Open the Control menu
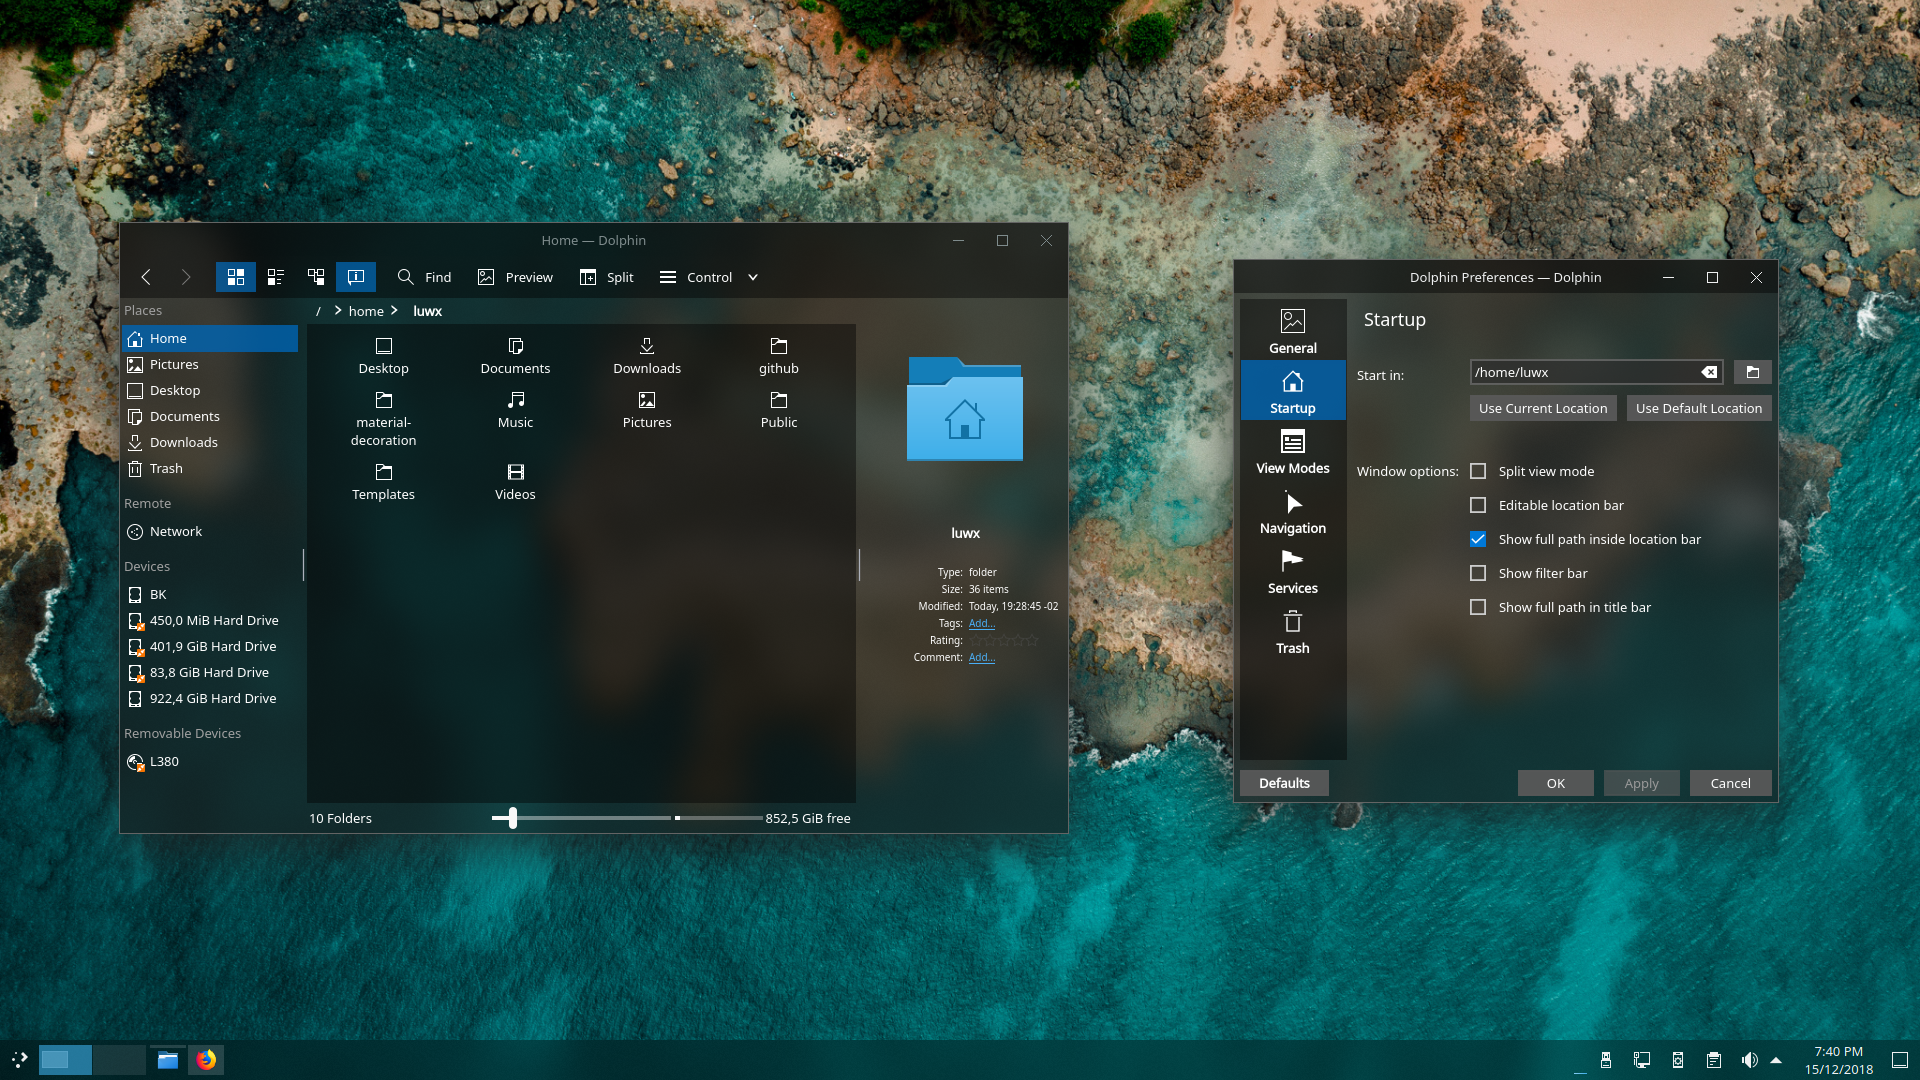Viewport: 1920px width, 1080px height. [696, 277]
